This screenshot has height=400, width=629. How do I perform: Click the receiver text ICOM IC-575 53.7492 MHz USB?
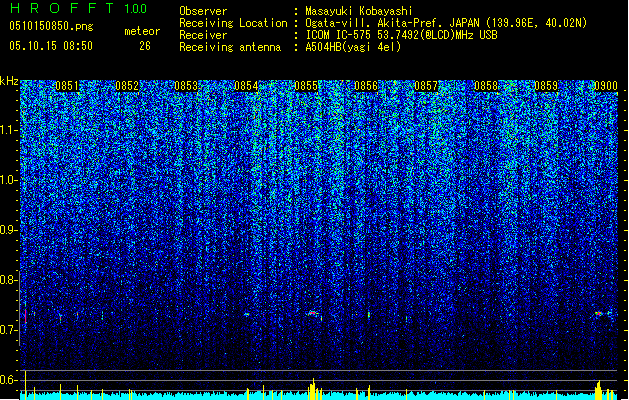point(401,35)
